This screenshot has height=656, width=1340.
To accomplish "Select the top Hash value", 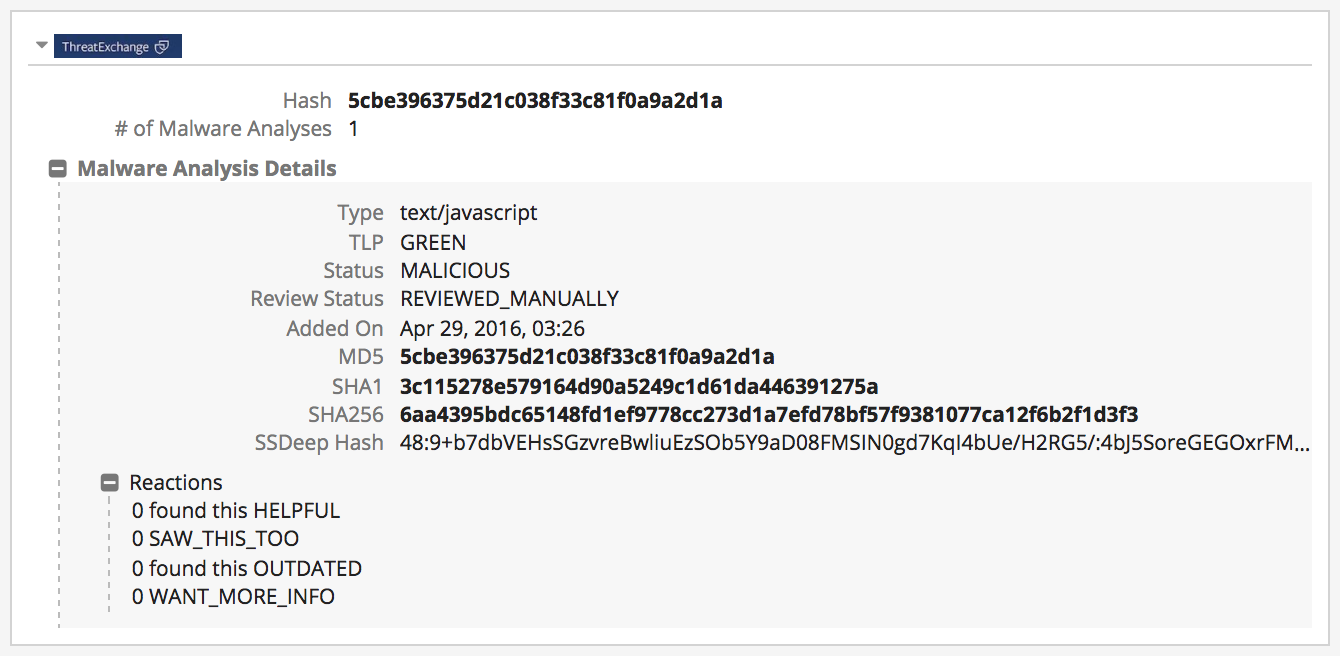I will [x=535, y=101].
